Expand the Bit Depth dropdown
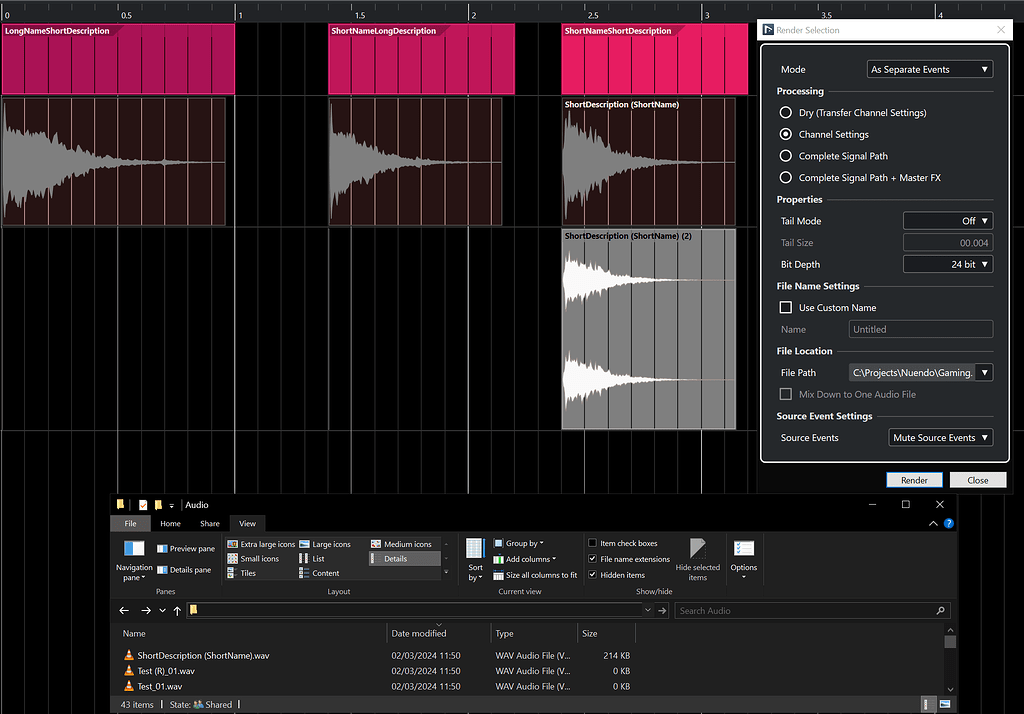The width and height of the screenshot is (1024, 714). [947, 265]
